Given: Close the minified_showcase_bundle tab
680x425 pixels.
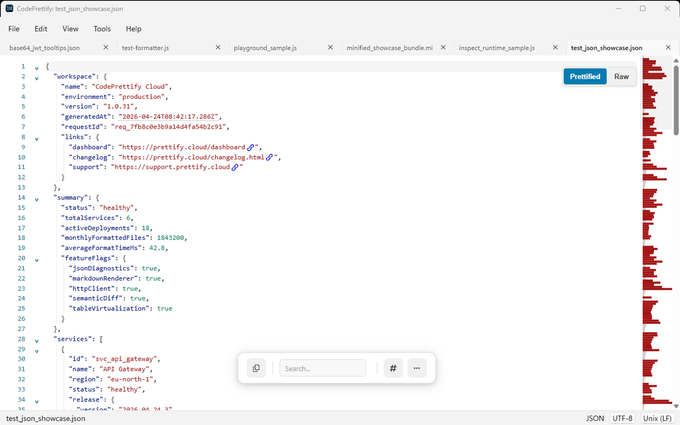Looking at the screenshot, I should [443, 47].
